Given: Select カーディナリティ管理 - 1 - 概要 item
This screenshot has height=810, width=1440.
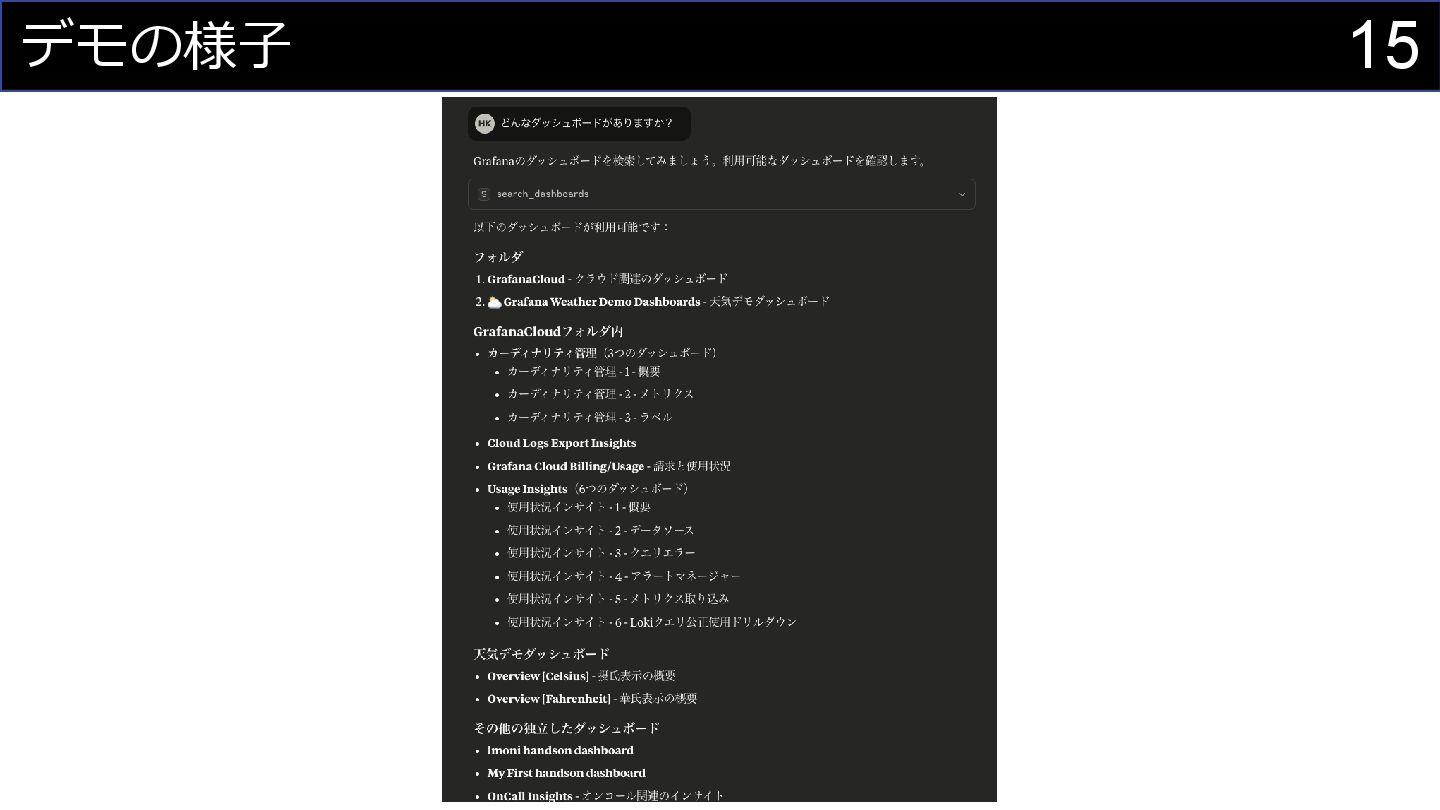Looking at the screenshot, I should coord(584,371).
